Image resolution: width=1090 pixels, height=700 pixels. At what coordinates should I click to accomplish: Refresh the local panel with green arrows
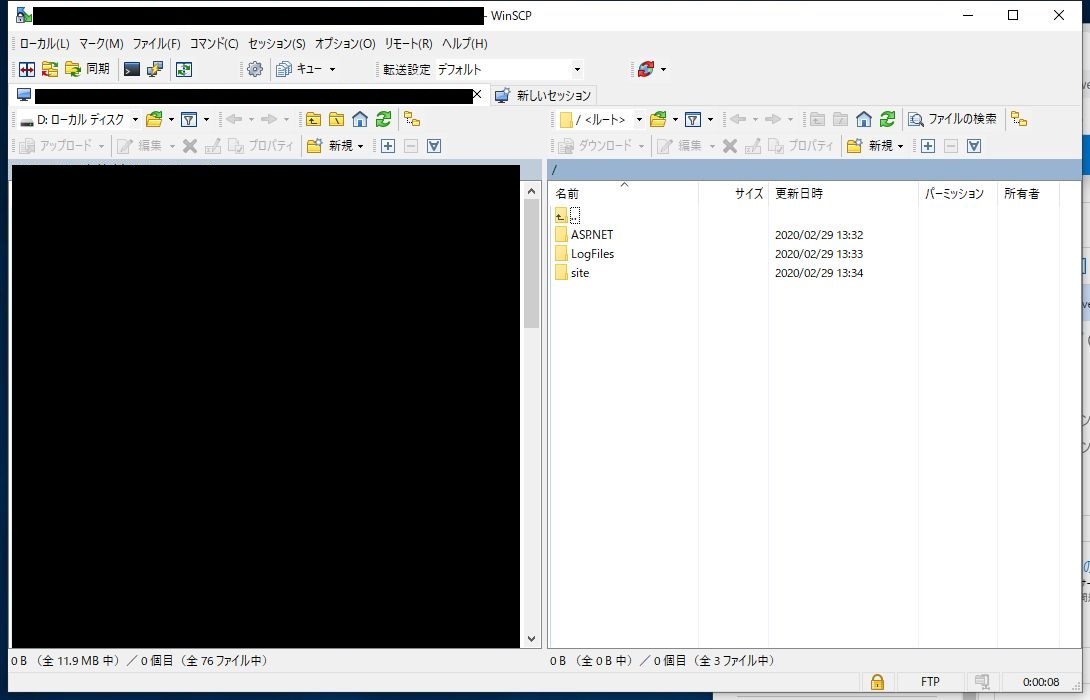(x=383, y=120)
